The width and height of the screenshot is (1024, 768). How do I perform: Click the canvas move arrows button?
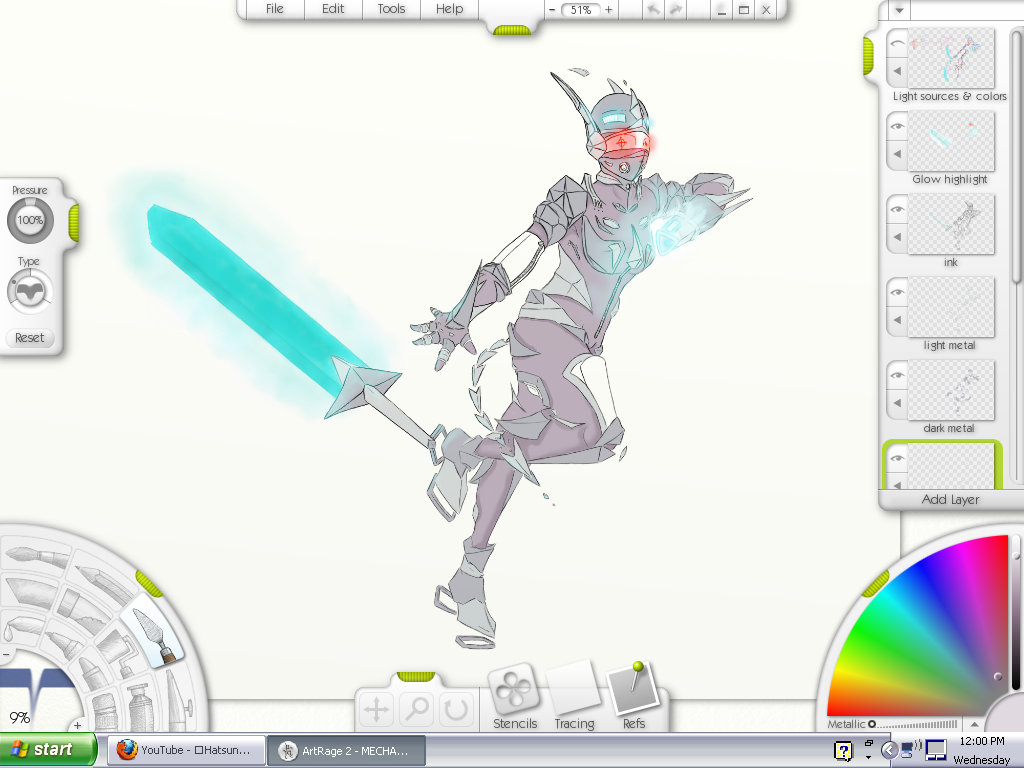point(377,709)
